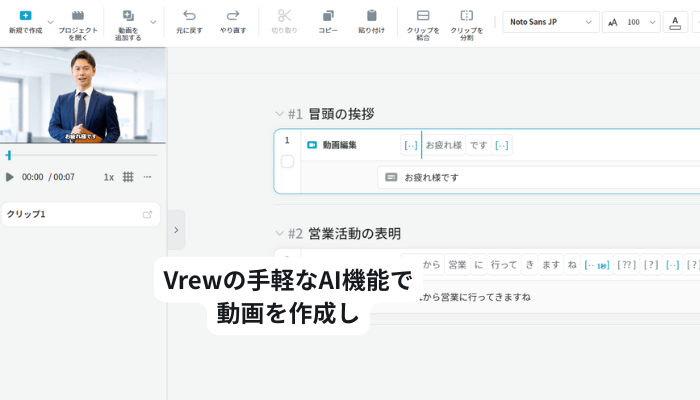This screenshot has width=700, height=400.
Task: Play the video preview
Action: [x=9, y=177]
